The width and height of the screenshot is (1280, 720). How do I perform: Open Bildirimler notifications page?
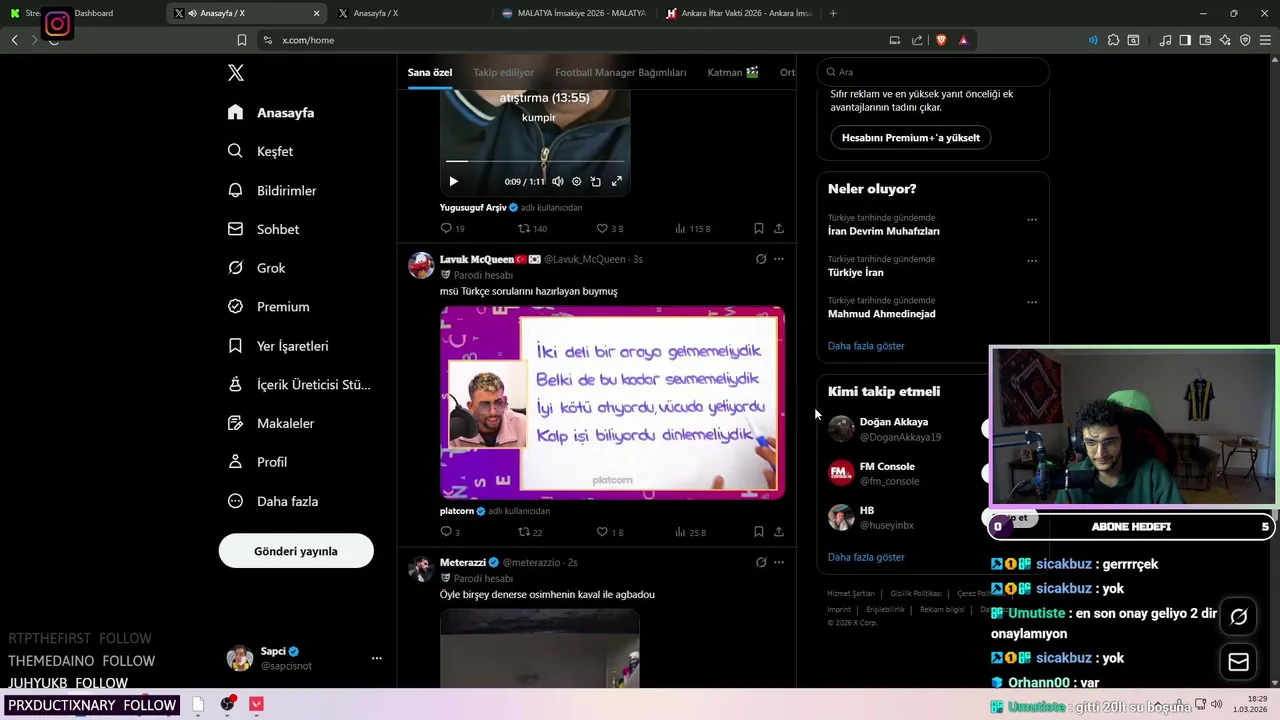(x=272, y=190)
